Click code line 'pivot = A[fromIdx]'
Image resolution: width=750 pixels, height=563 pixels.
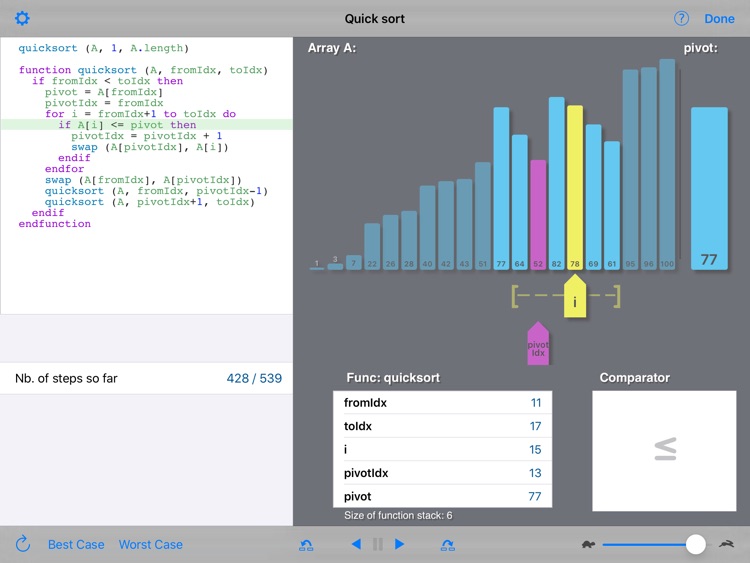pos(104,92)
